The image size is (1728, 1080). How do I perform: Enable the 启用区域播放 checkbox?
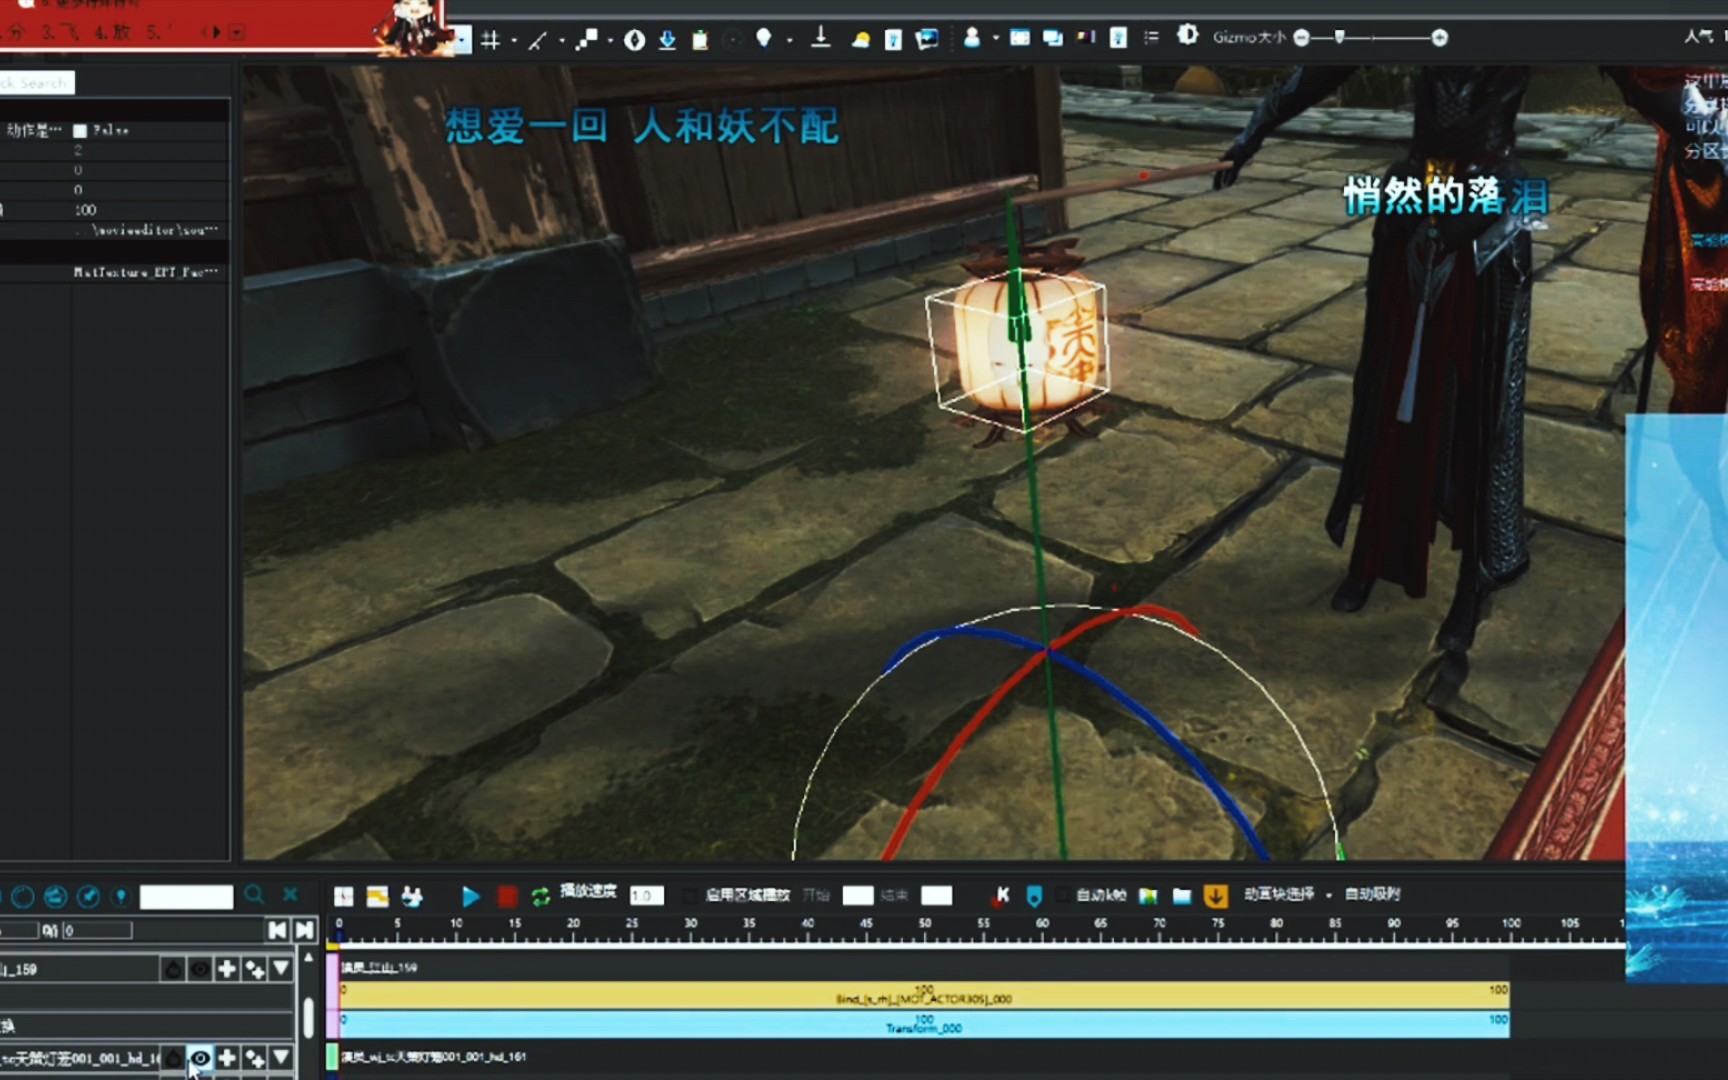coord(690,896)
